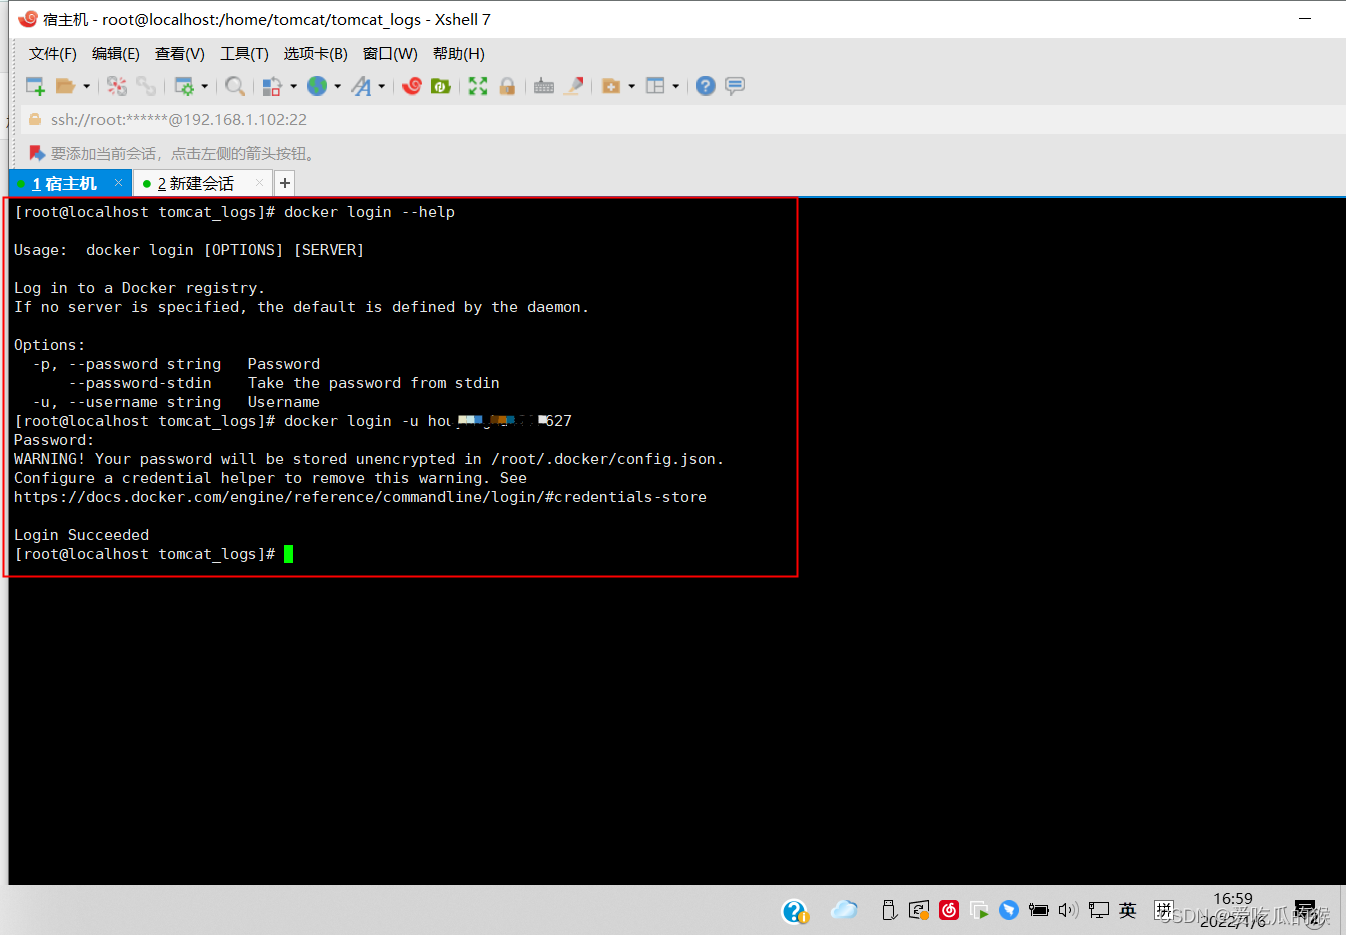
Task: Click the help question icon in taskbar
Action: 795,911
